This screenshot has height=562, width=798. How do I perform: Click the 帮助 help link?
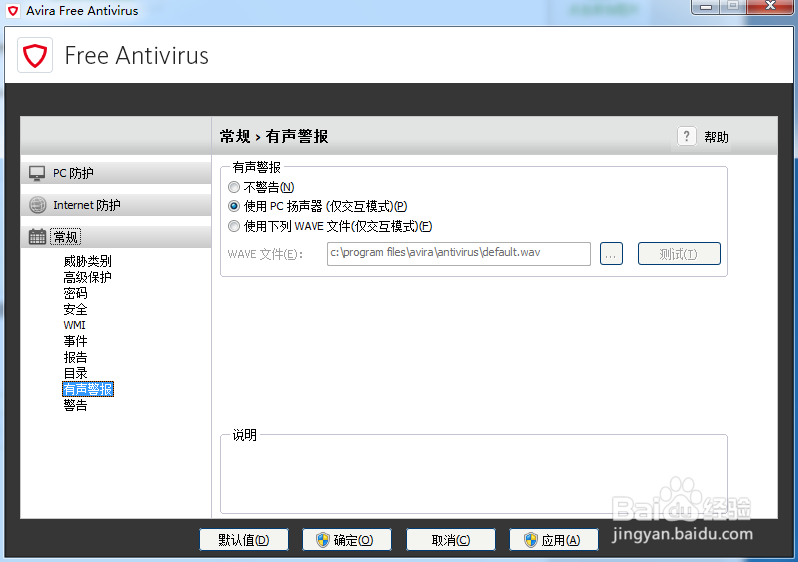click(x=717, y=136)
